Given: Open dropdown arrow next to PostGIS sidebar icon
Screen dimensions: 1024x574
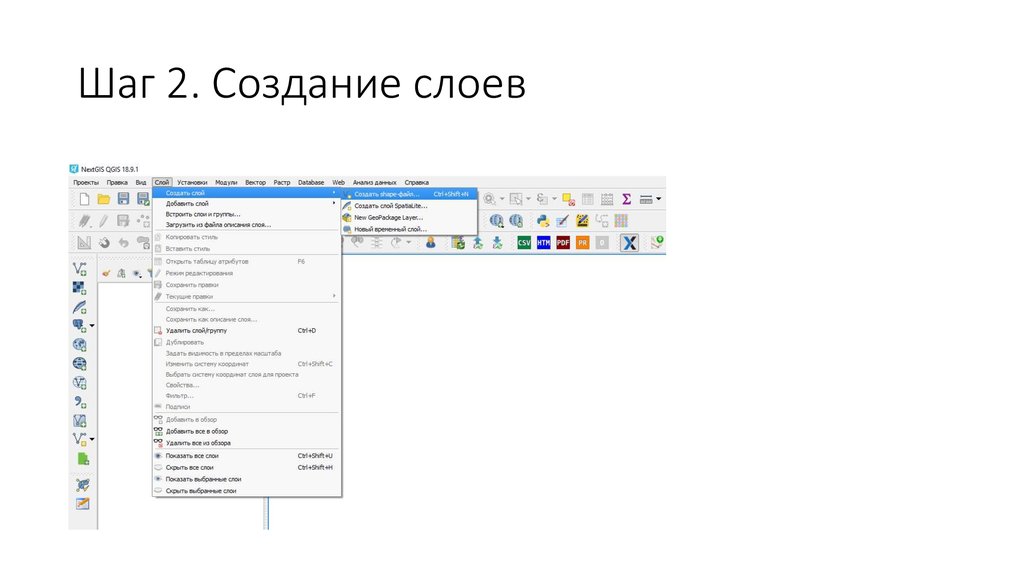Looking at the screenshot, I should pyautogui.click(x=92, y=326).
